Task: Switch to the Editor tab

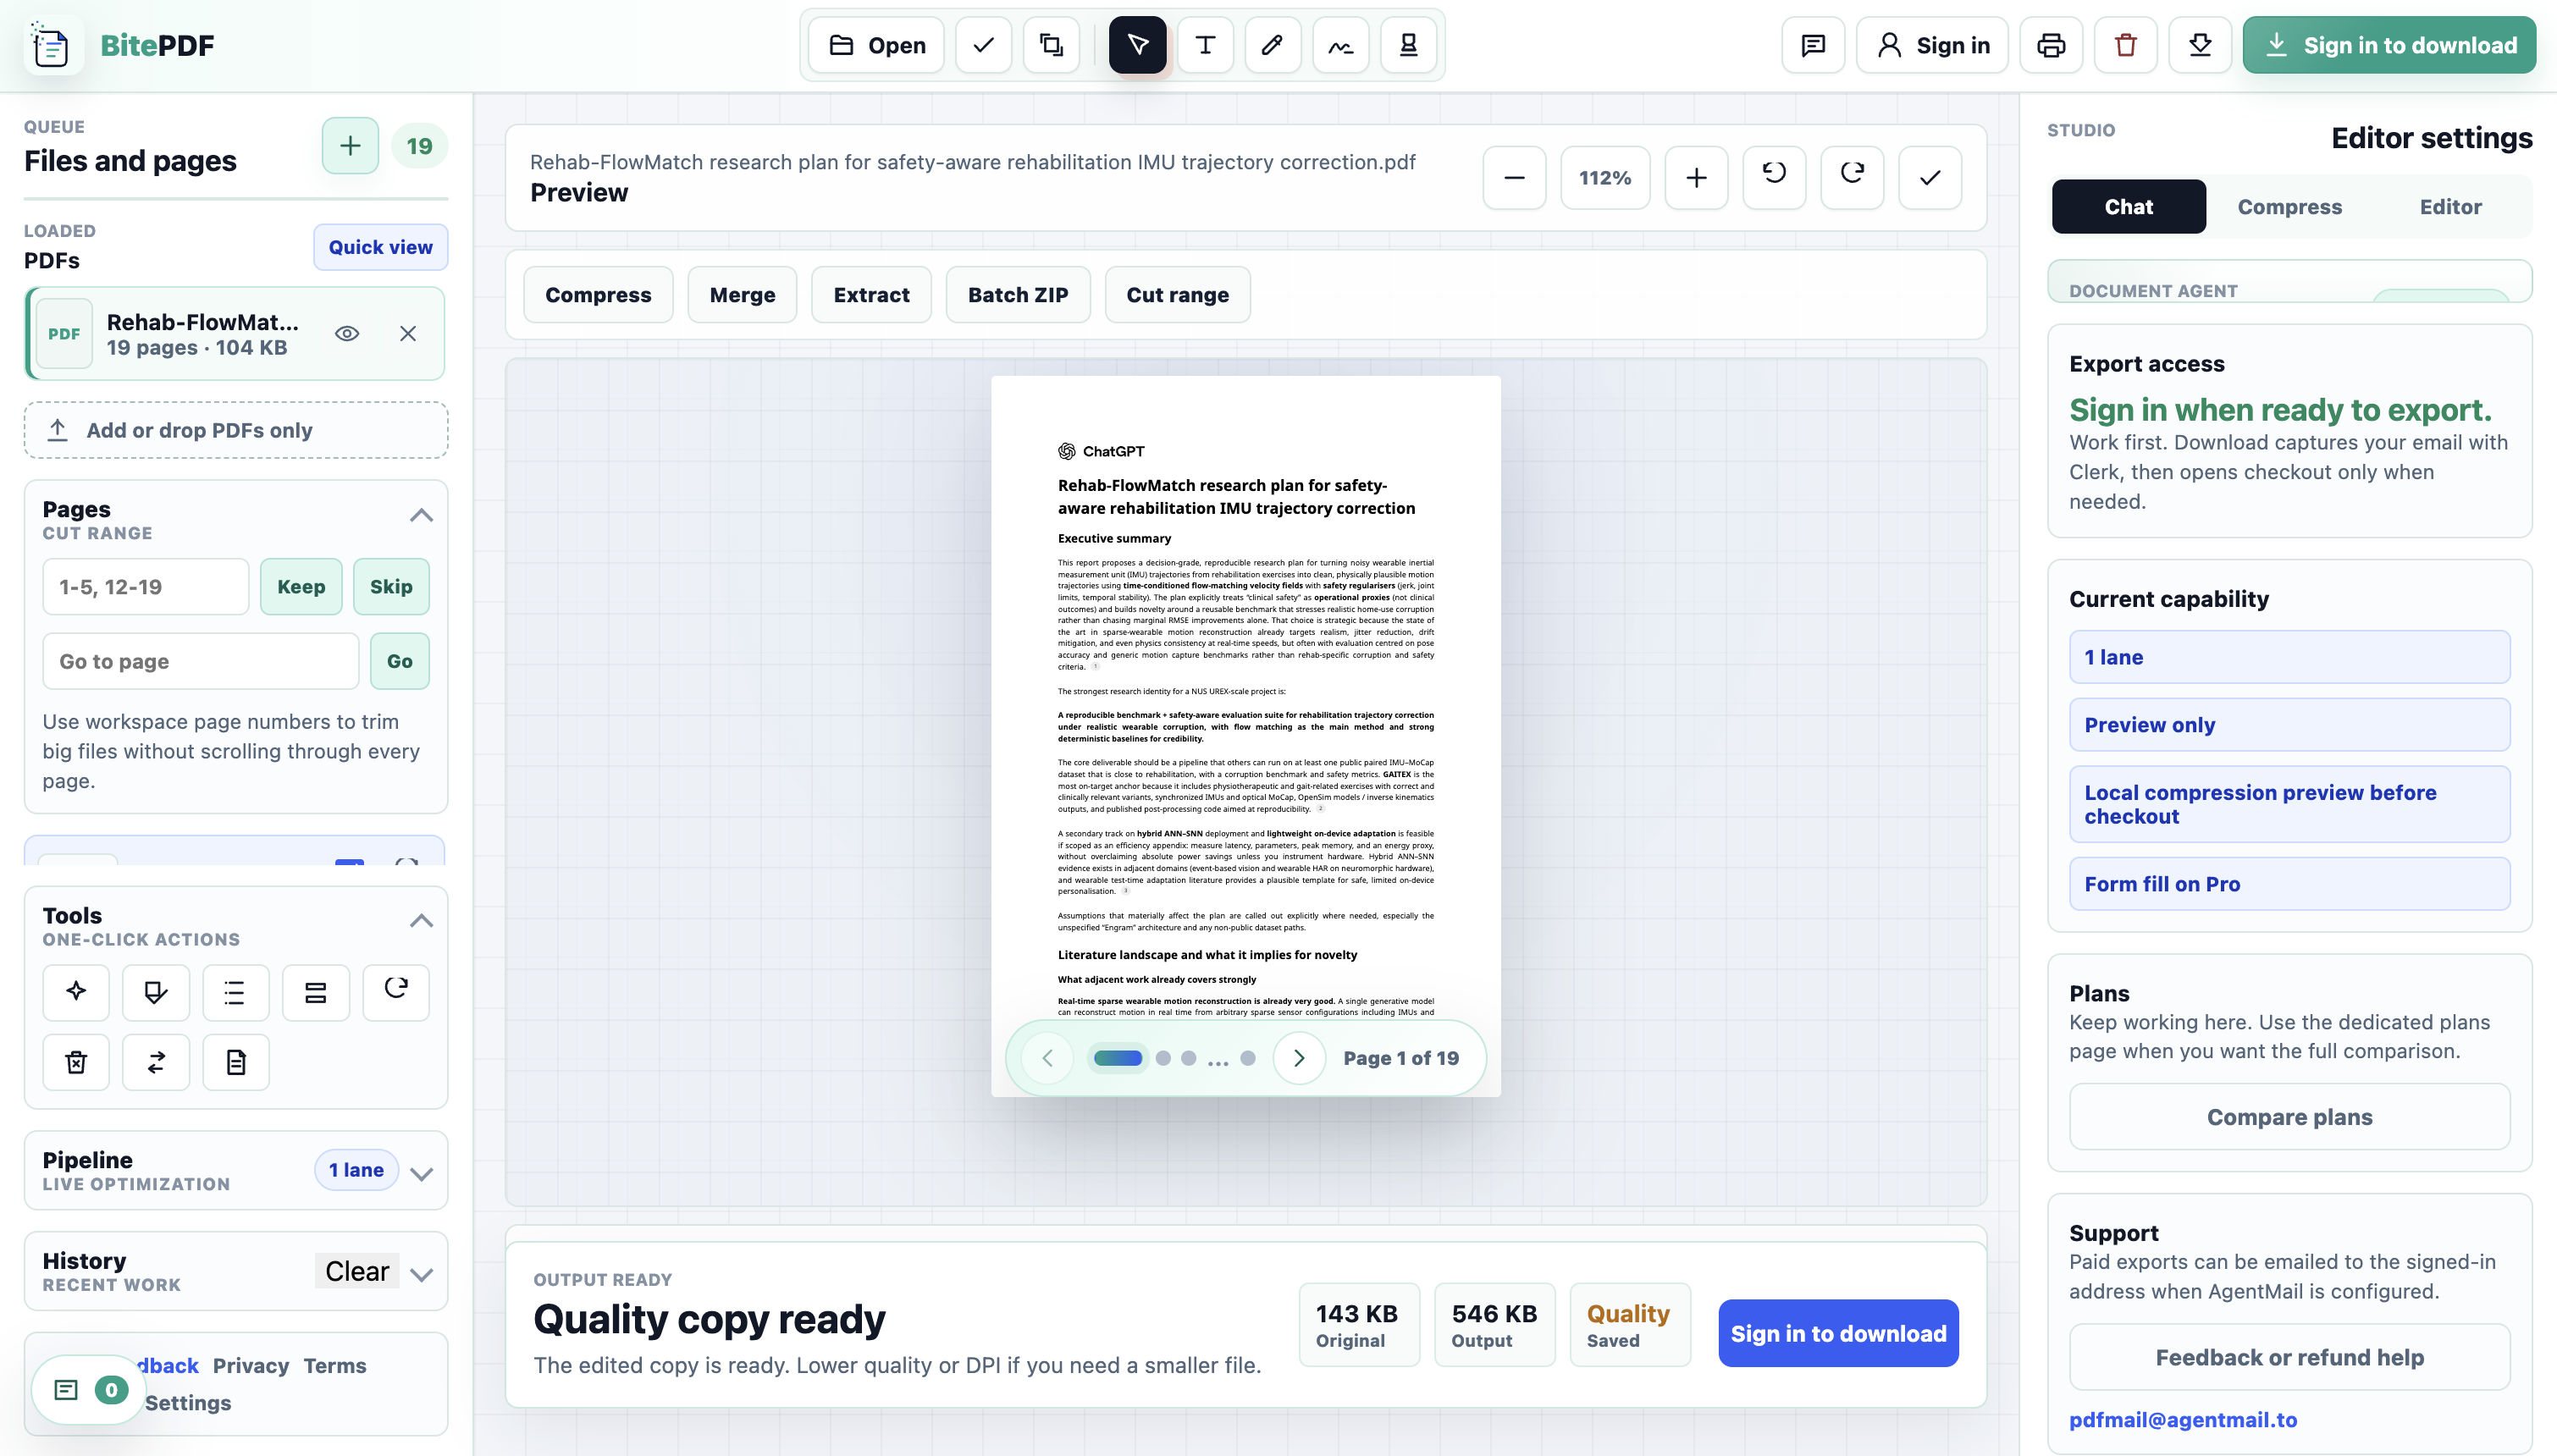Action: [x=2450, y=207]
